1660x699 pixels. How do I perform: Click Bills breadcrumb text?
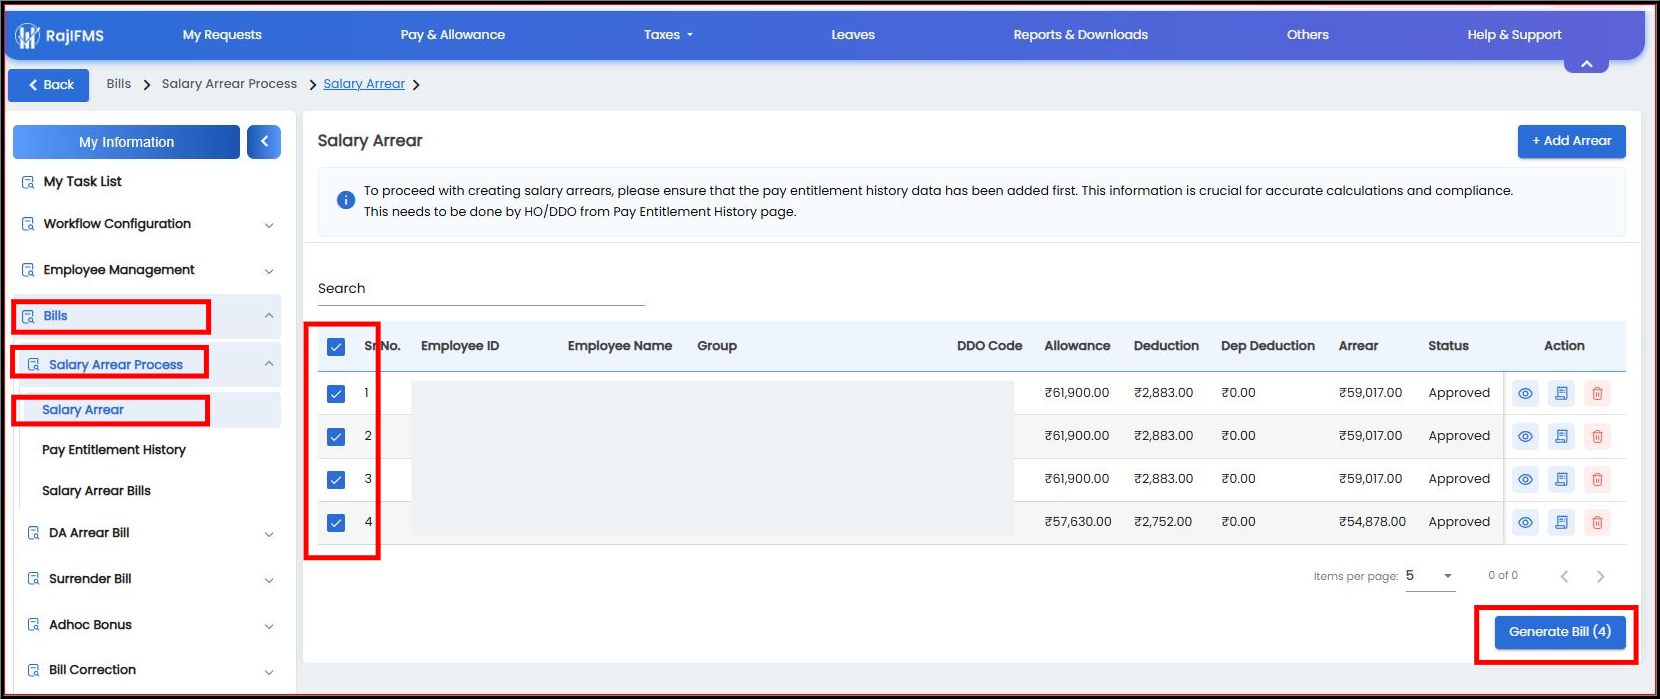coord(119,84)
